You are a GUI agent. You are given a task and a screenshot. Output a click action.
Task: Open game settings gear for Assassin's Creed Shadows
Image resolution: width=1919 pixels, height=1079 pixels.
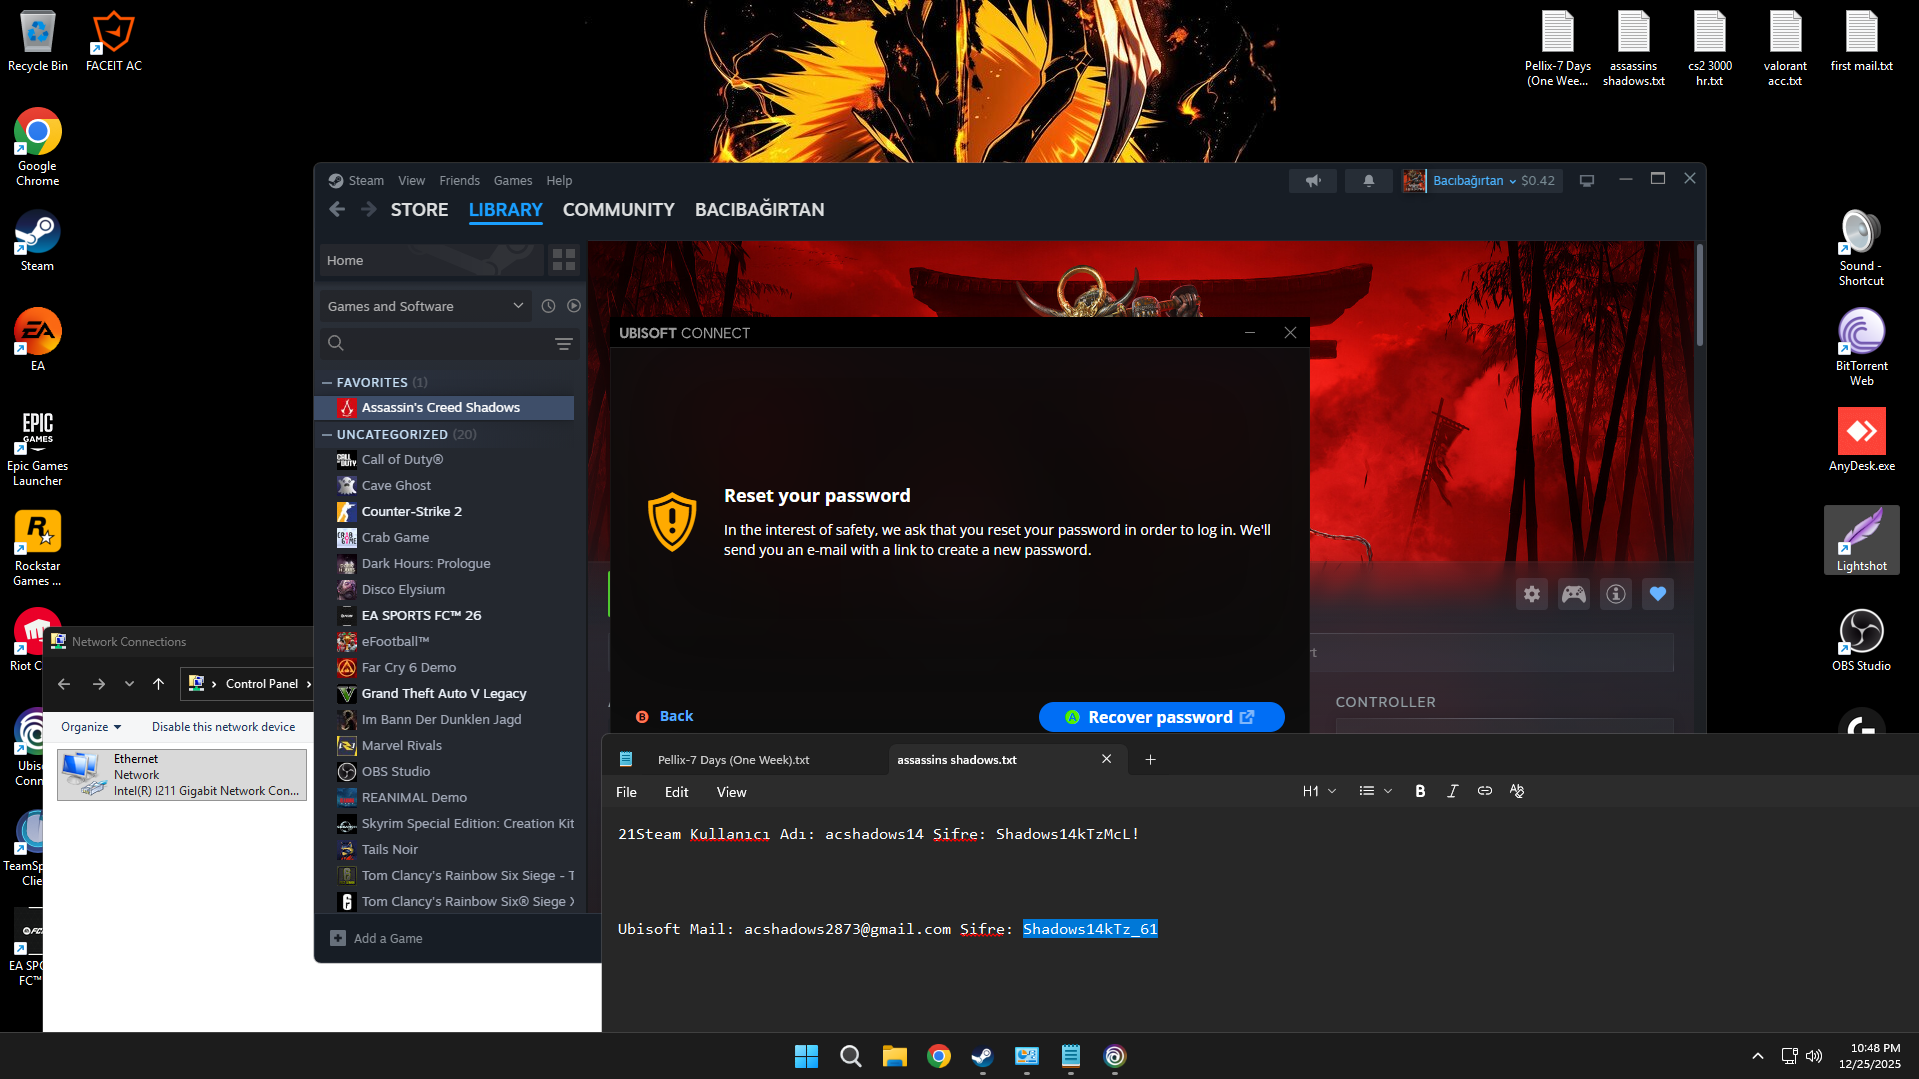pos(1531,594)
